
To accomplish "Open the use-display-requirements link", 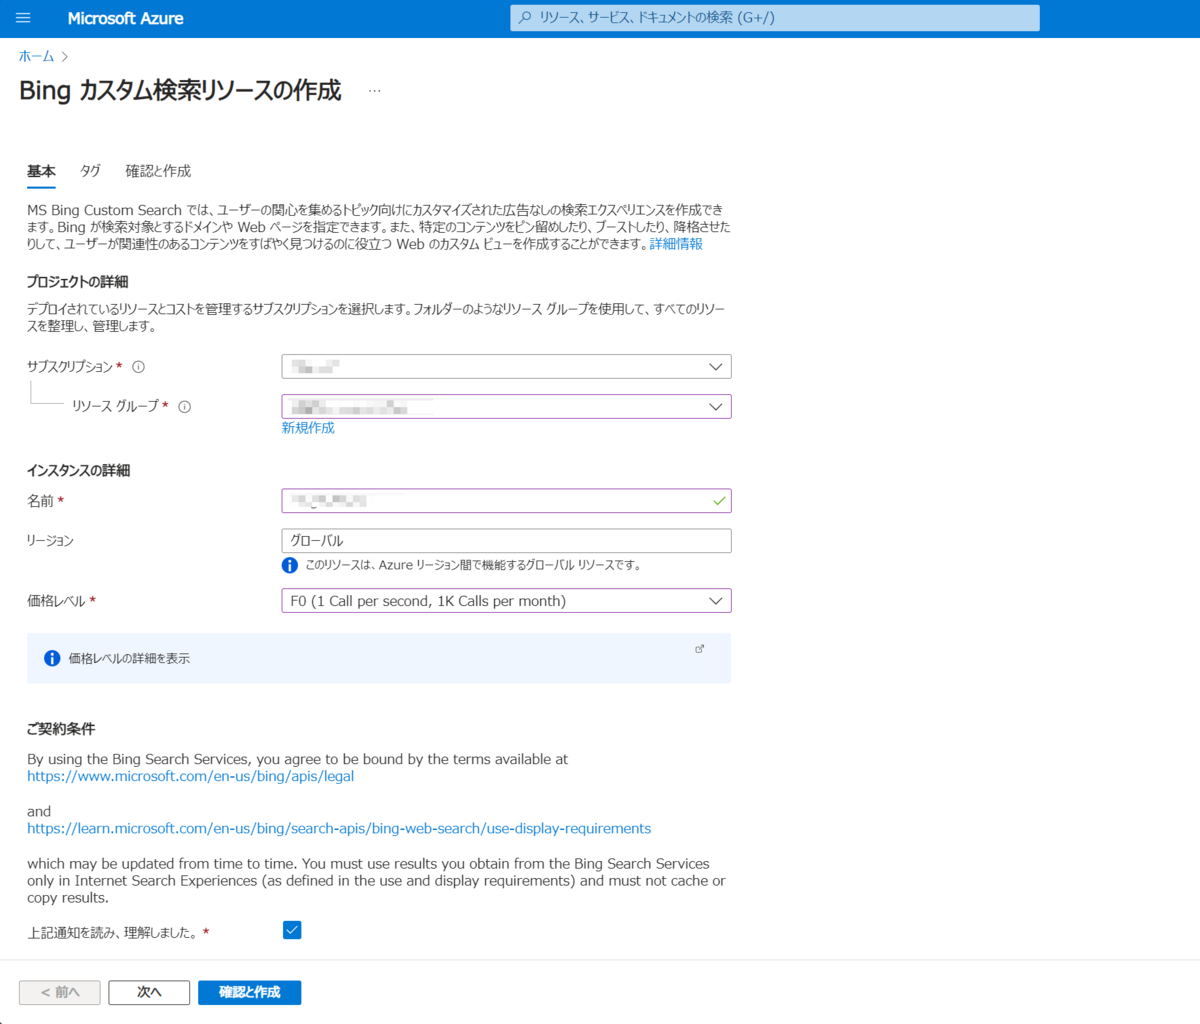I will (x=339, y=829).
